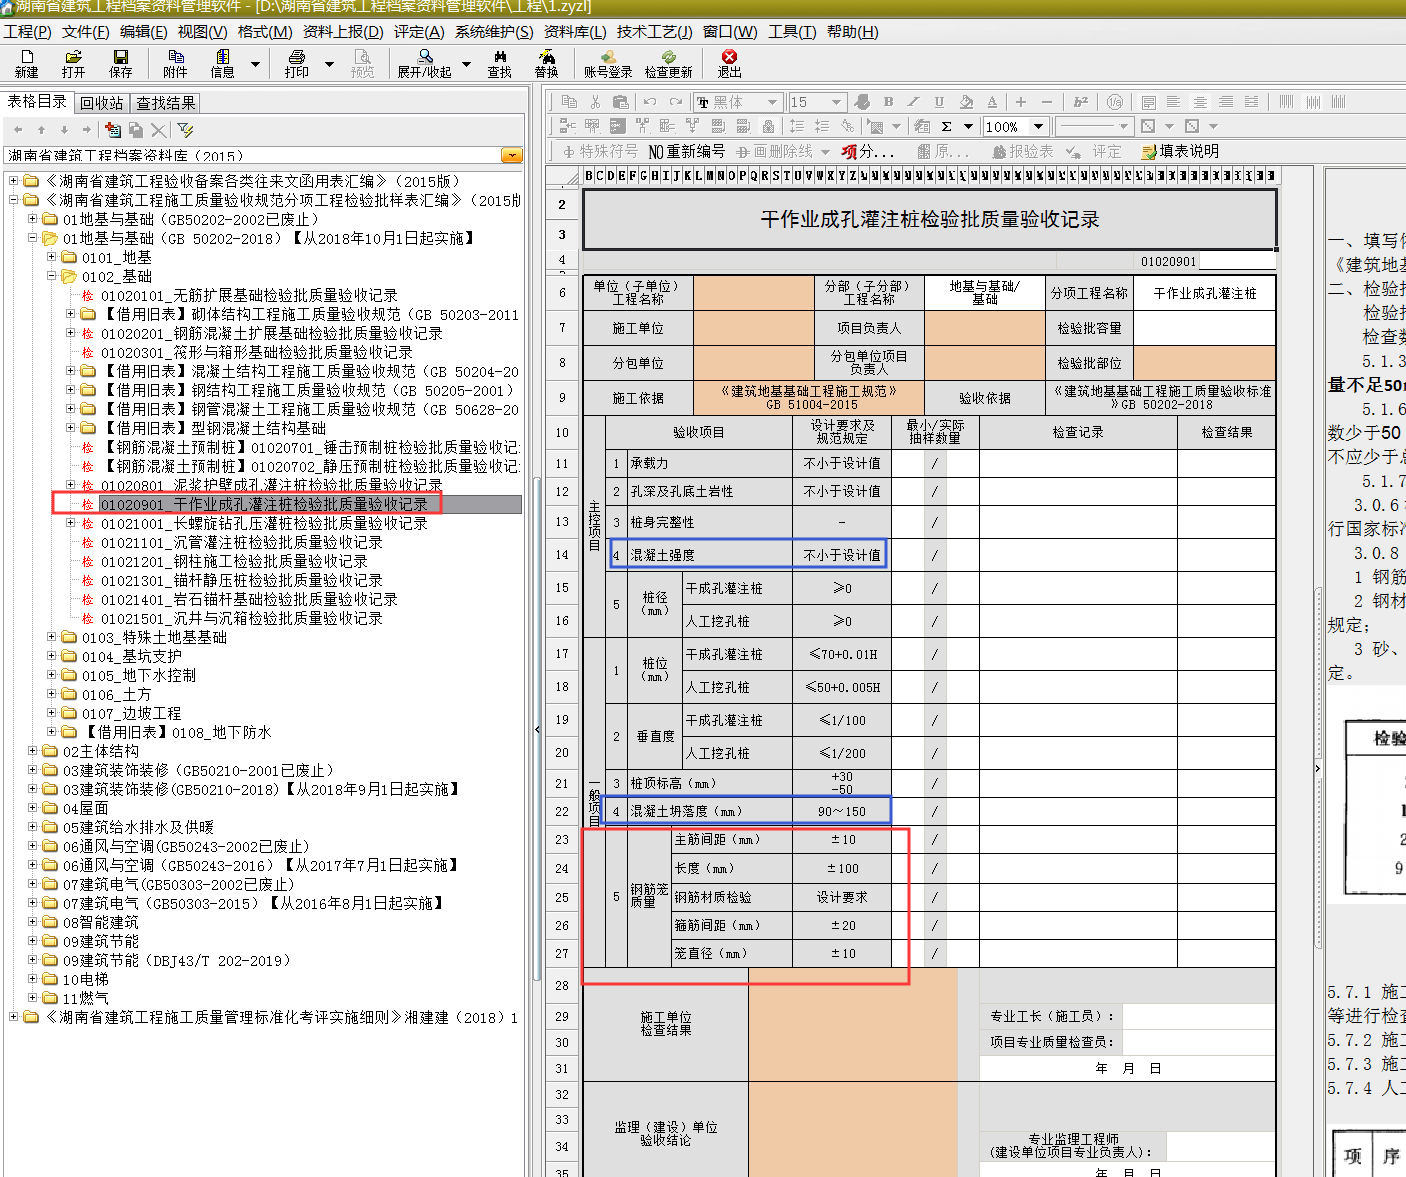Open the orange library selector dropdown button
1406x1177 pixels.
512,155
